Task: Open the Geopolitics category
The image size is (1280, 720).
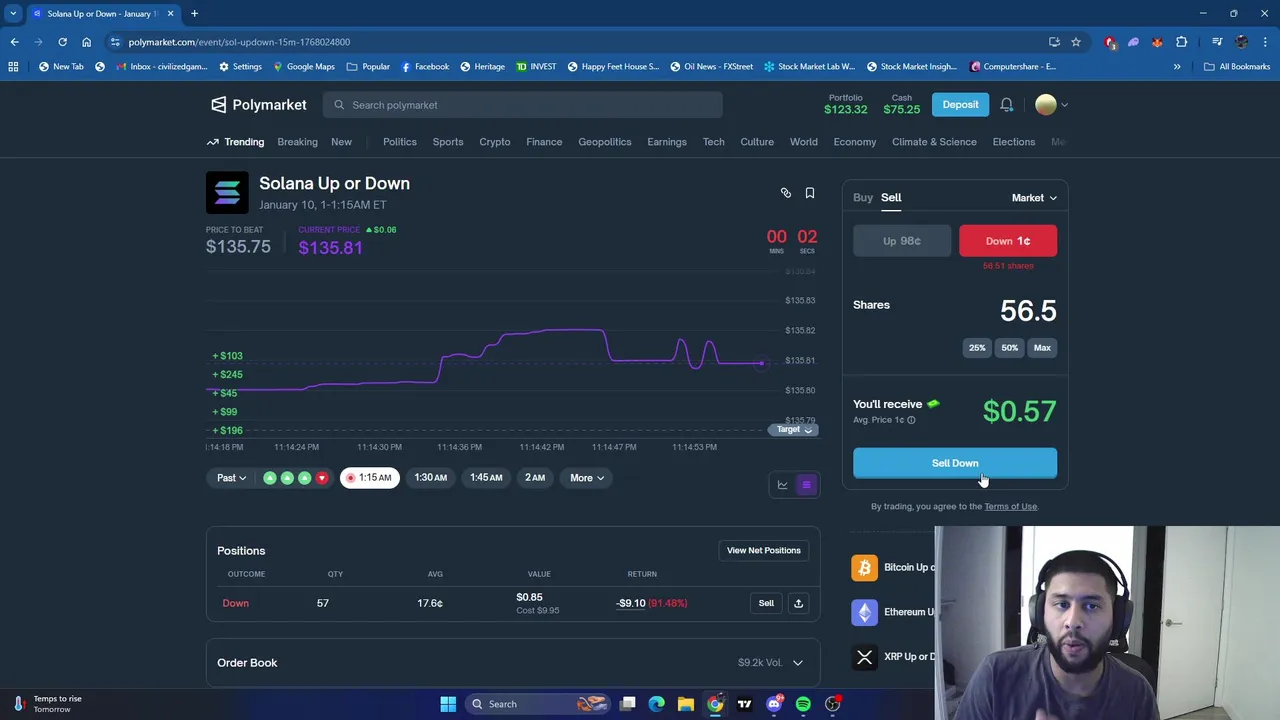Action: [605, 142]
